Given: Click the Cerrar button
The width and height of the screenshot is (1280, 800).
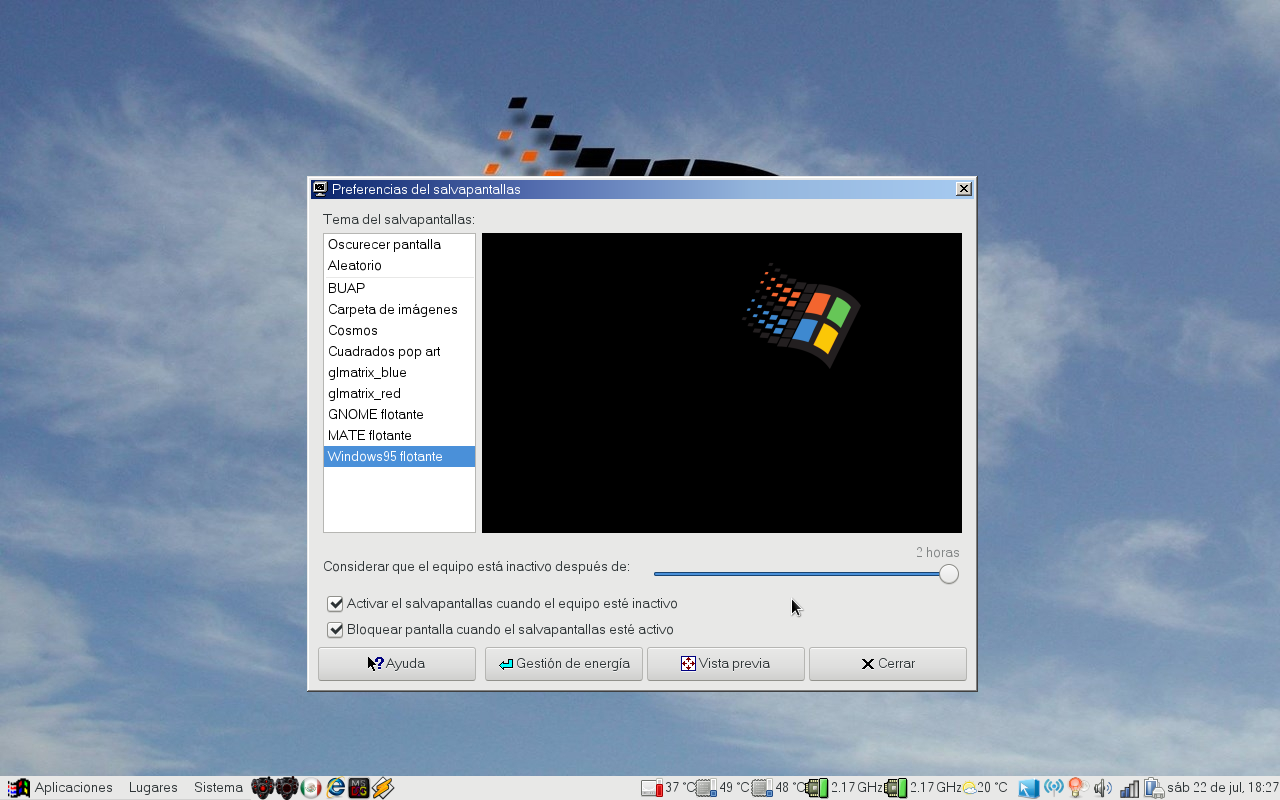Looking at the screenshot, I should click(x=888, y=664).
